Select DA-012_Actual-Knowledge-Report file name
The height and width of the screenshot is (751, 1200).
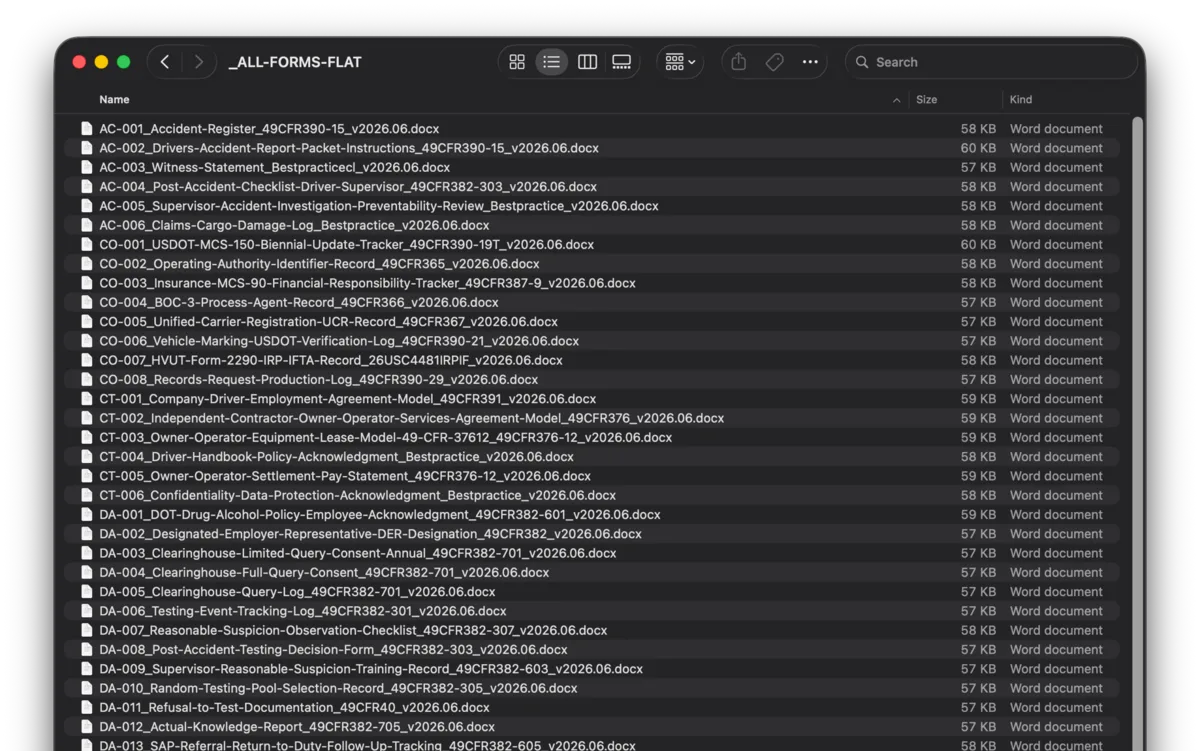click(x=297, y=727)
